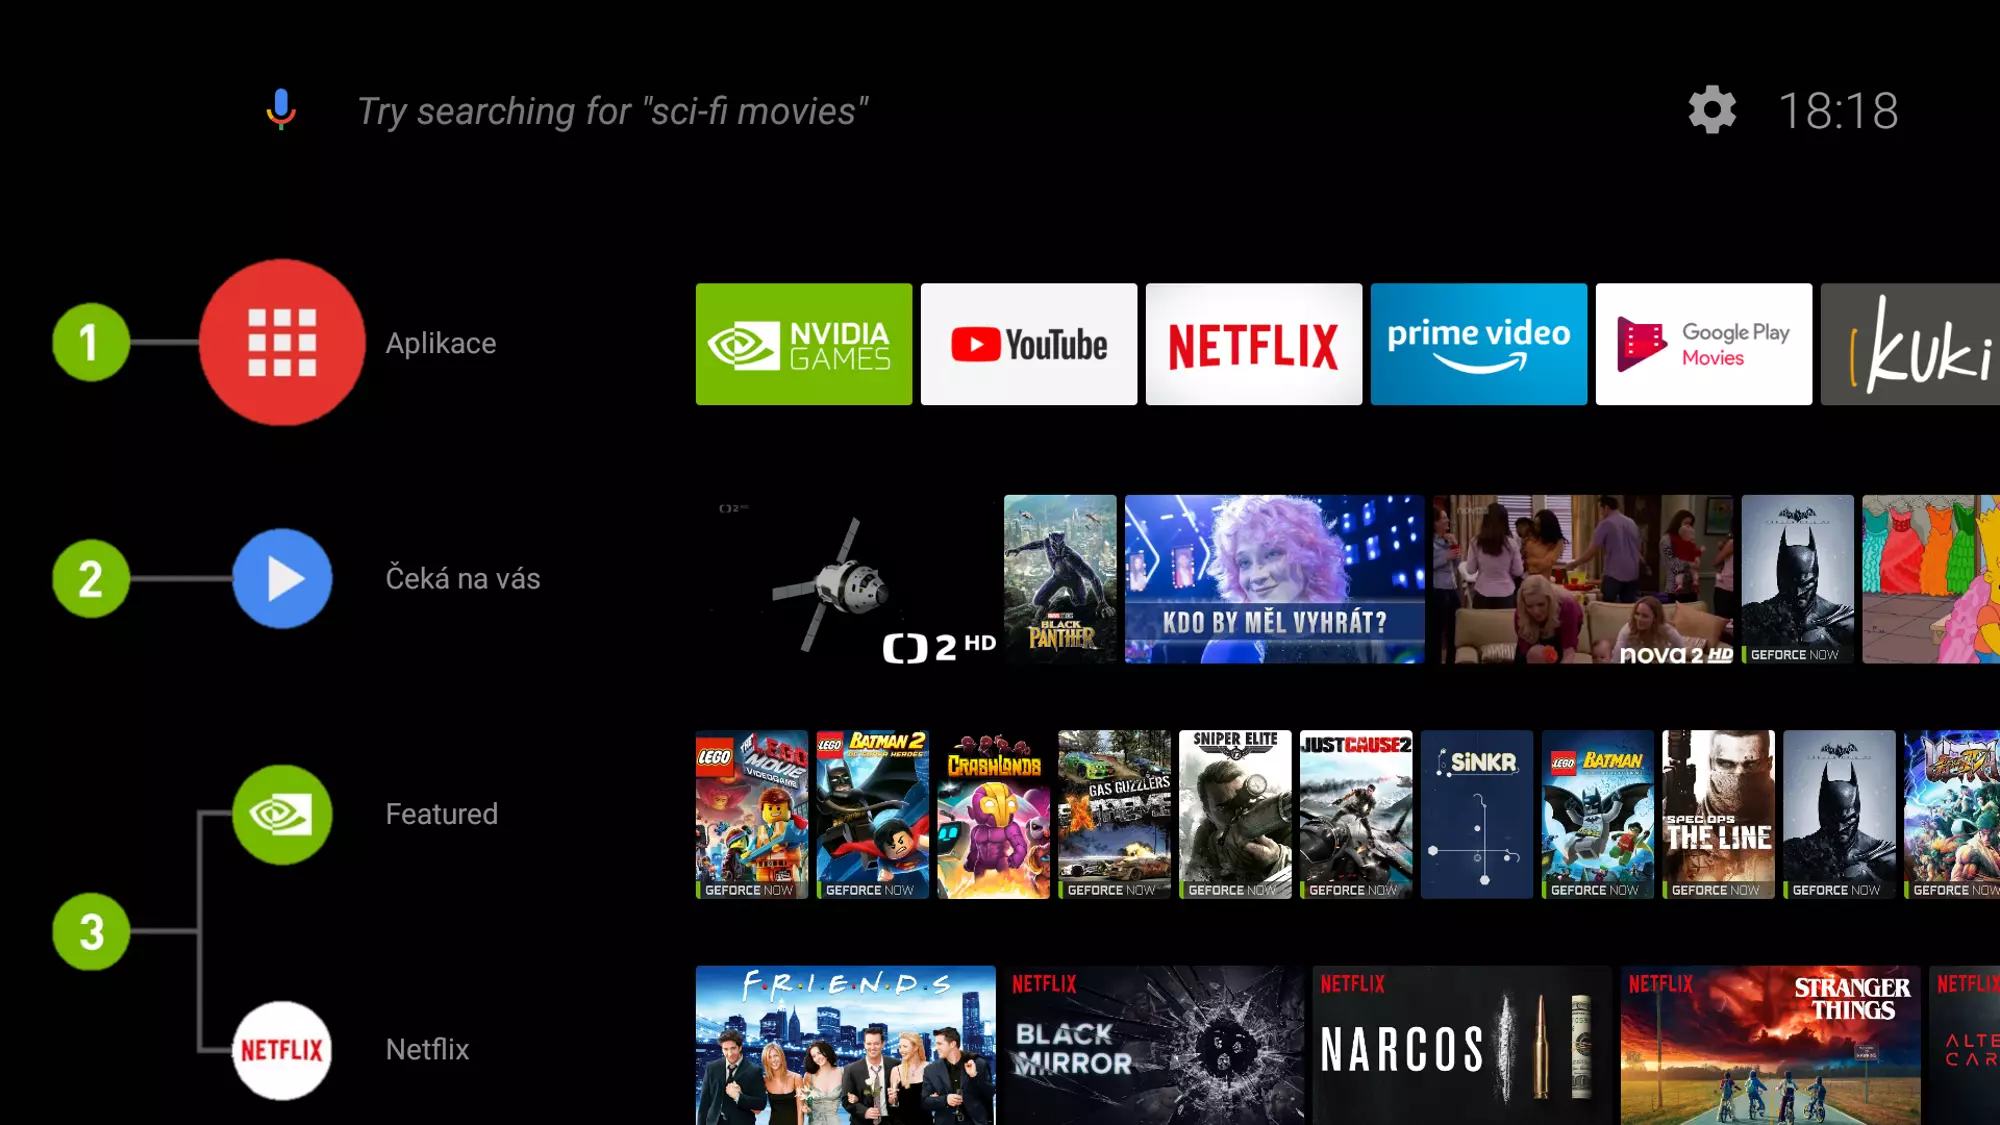Select Crashlands GeForce Now game
2000x1125 pixels.
[x=993, y=813]
